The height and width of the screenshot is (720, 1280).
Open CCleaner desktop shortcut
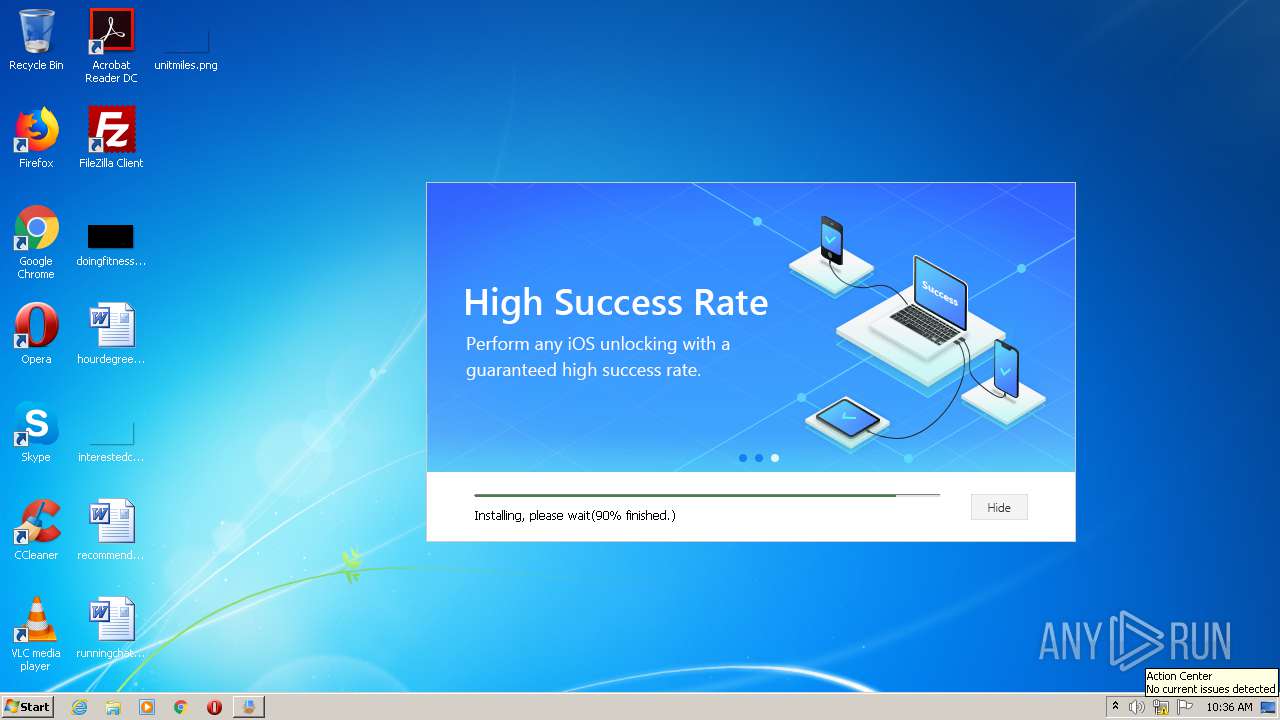tap(36, 530)
